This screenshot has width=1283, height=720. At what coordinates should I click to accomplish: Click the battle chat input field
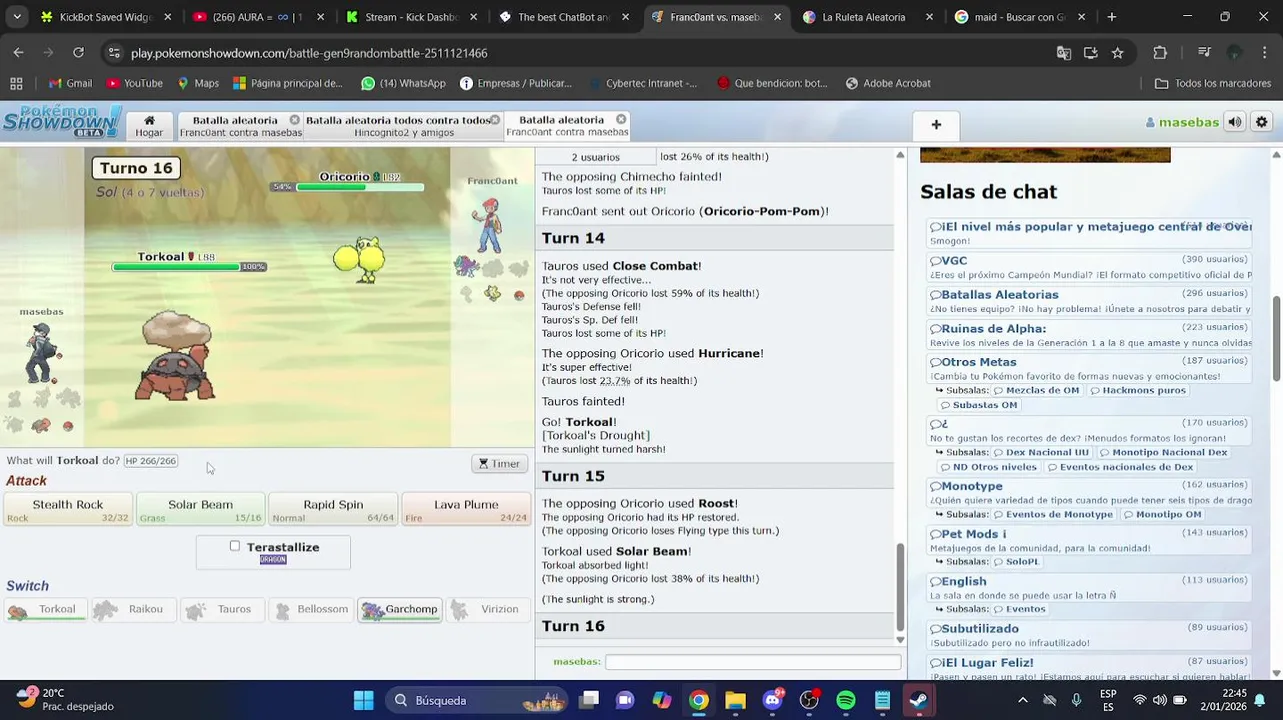click(752, 662)
